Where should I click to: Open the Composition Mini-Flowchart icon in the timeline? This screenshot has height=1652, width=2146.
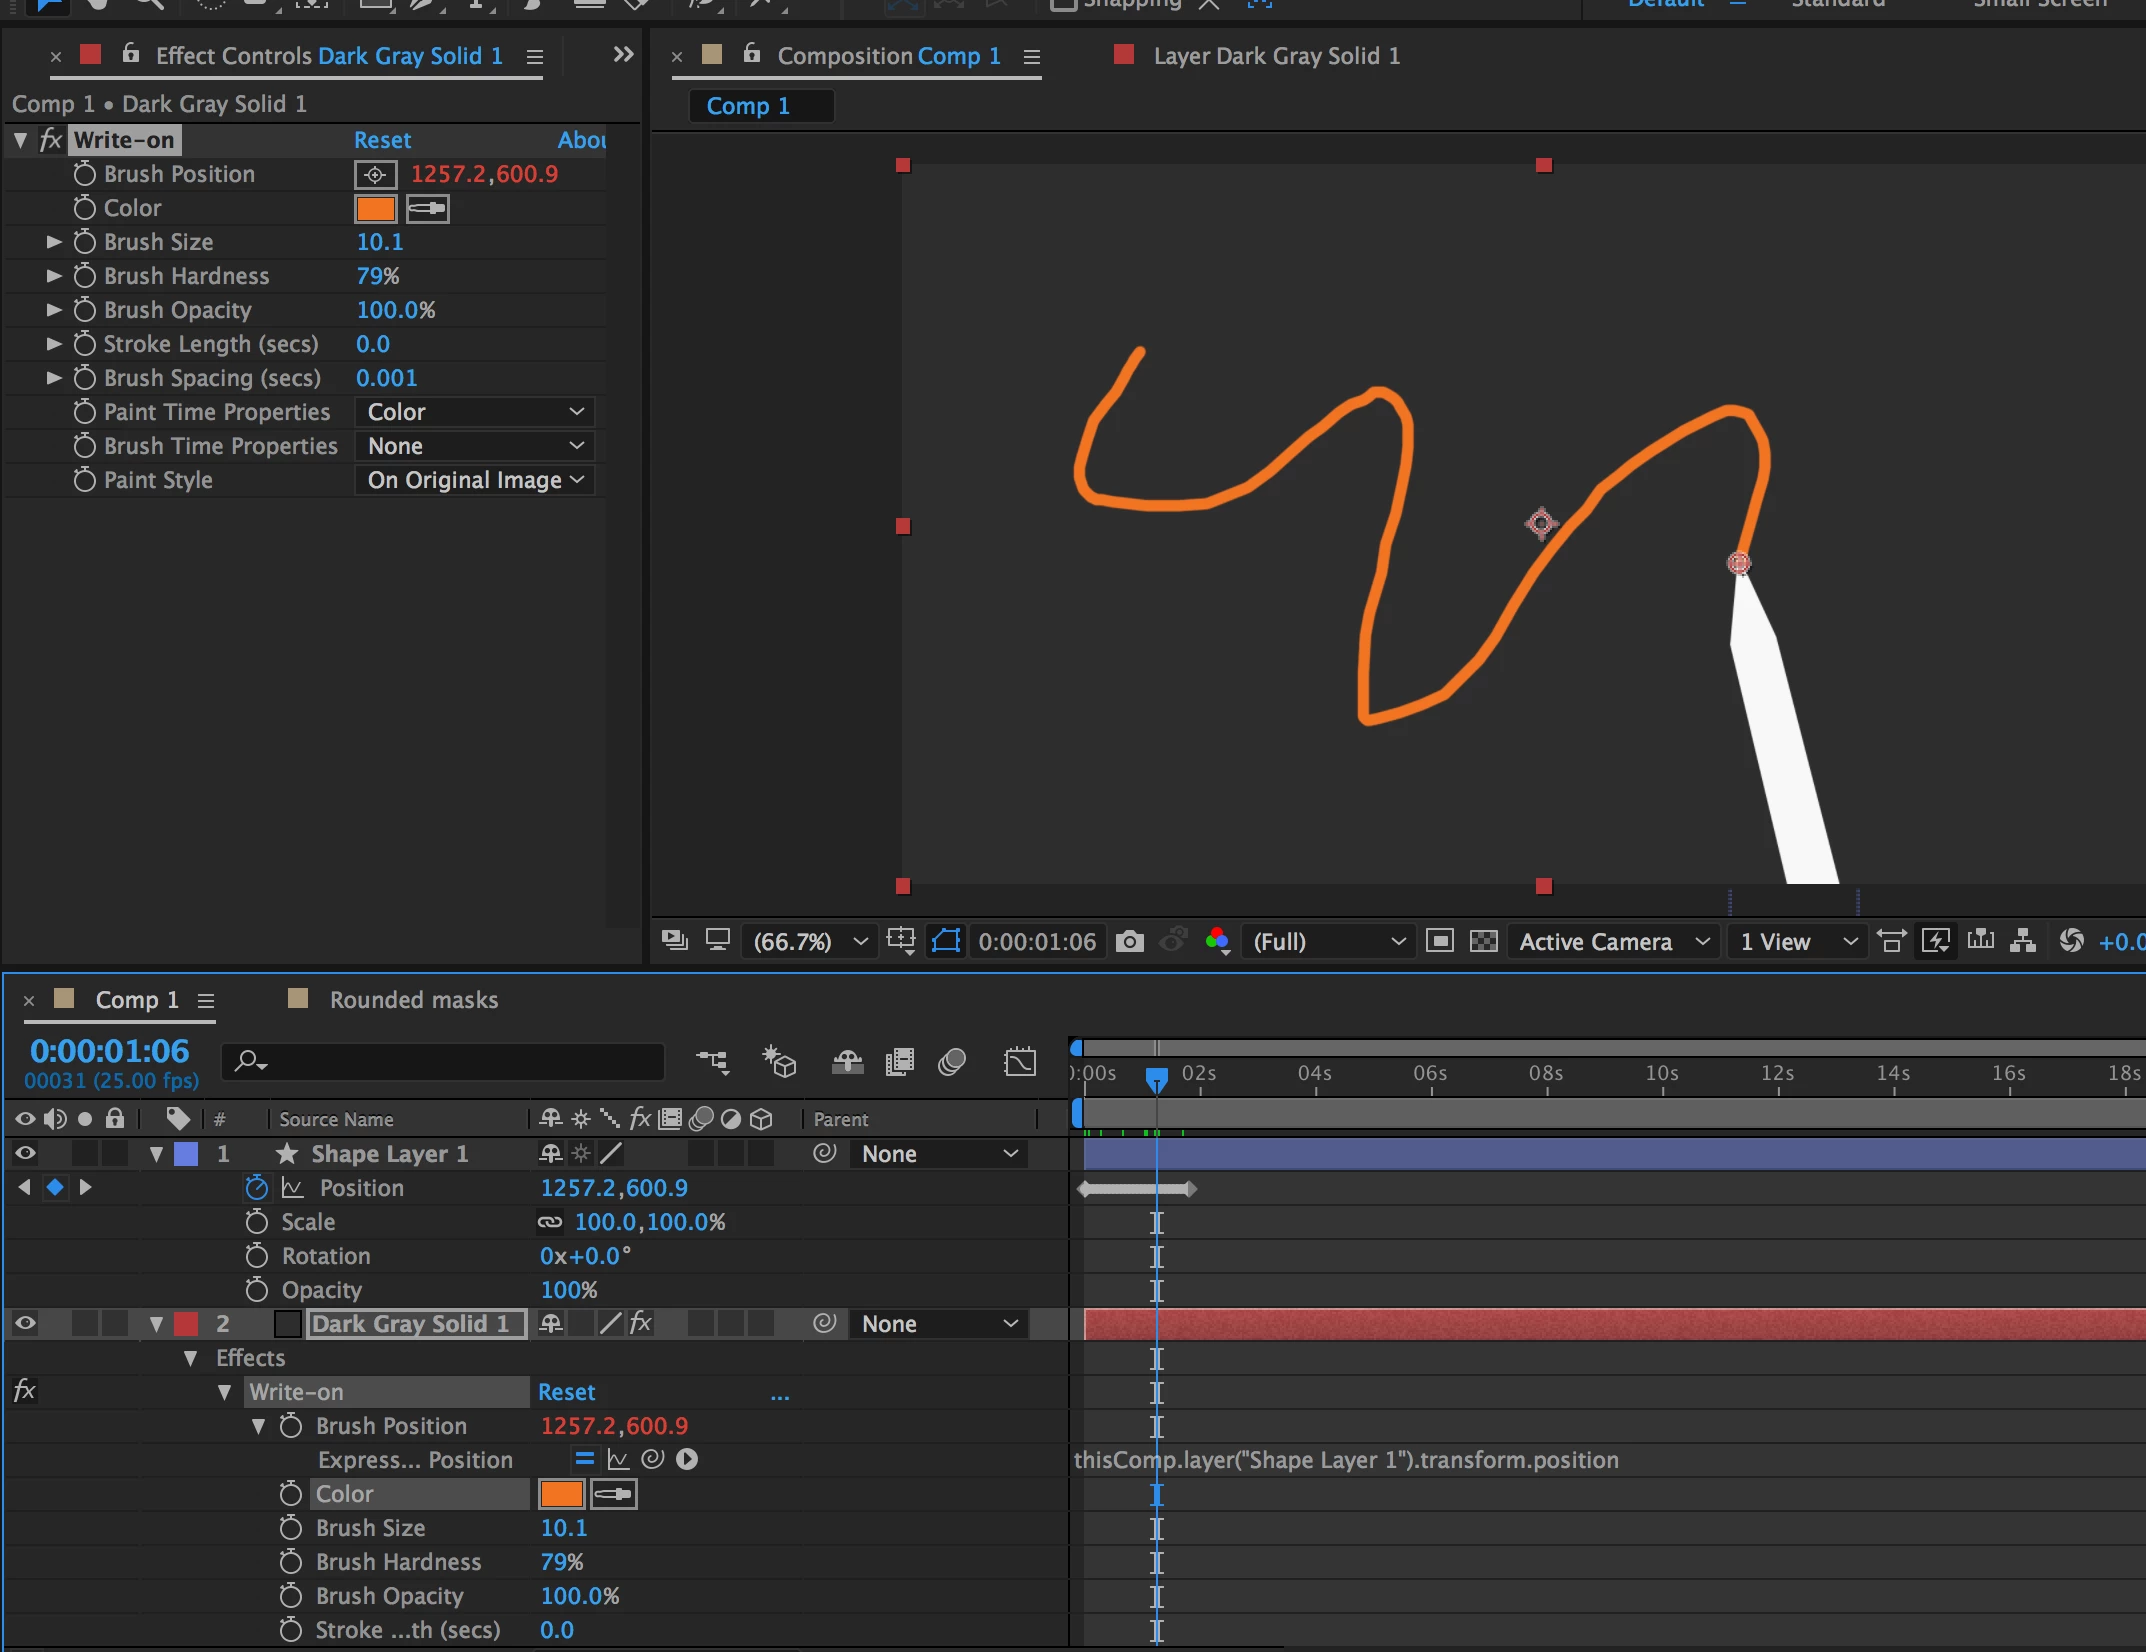click(x=712, y=1061)
